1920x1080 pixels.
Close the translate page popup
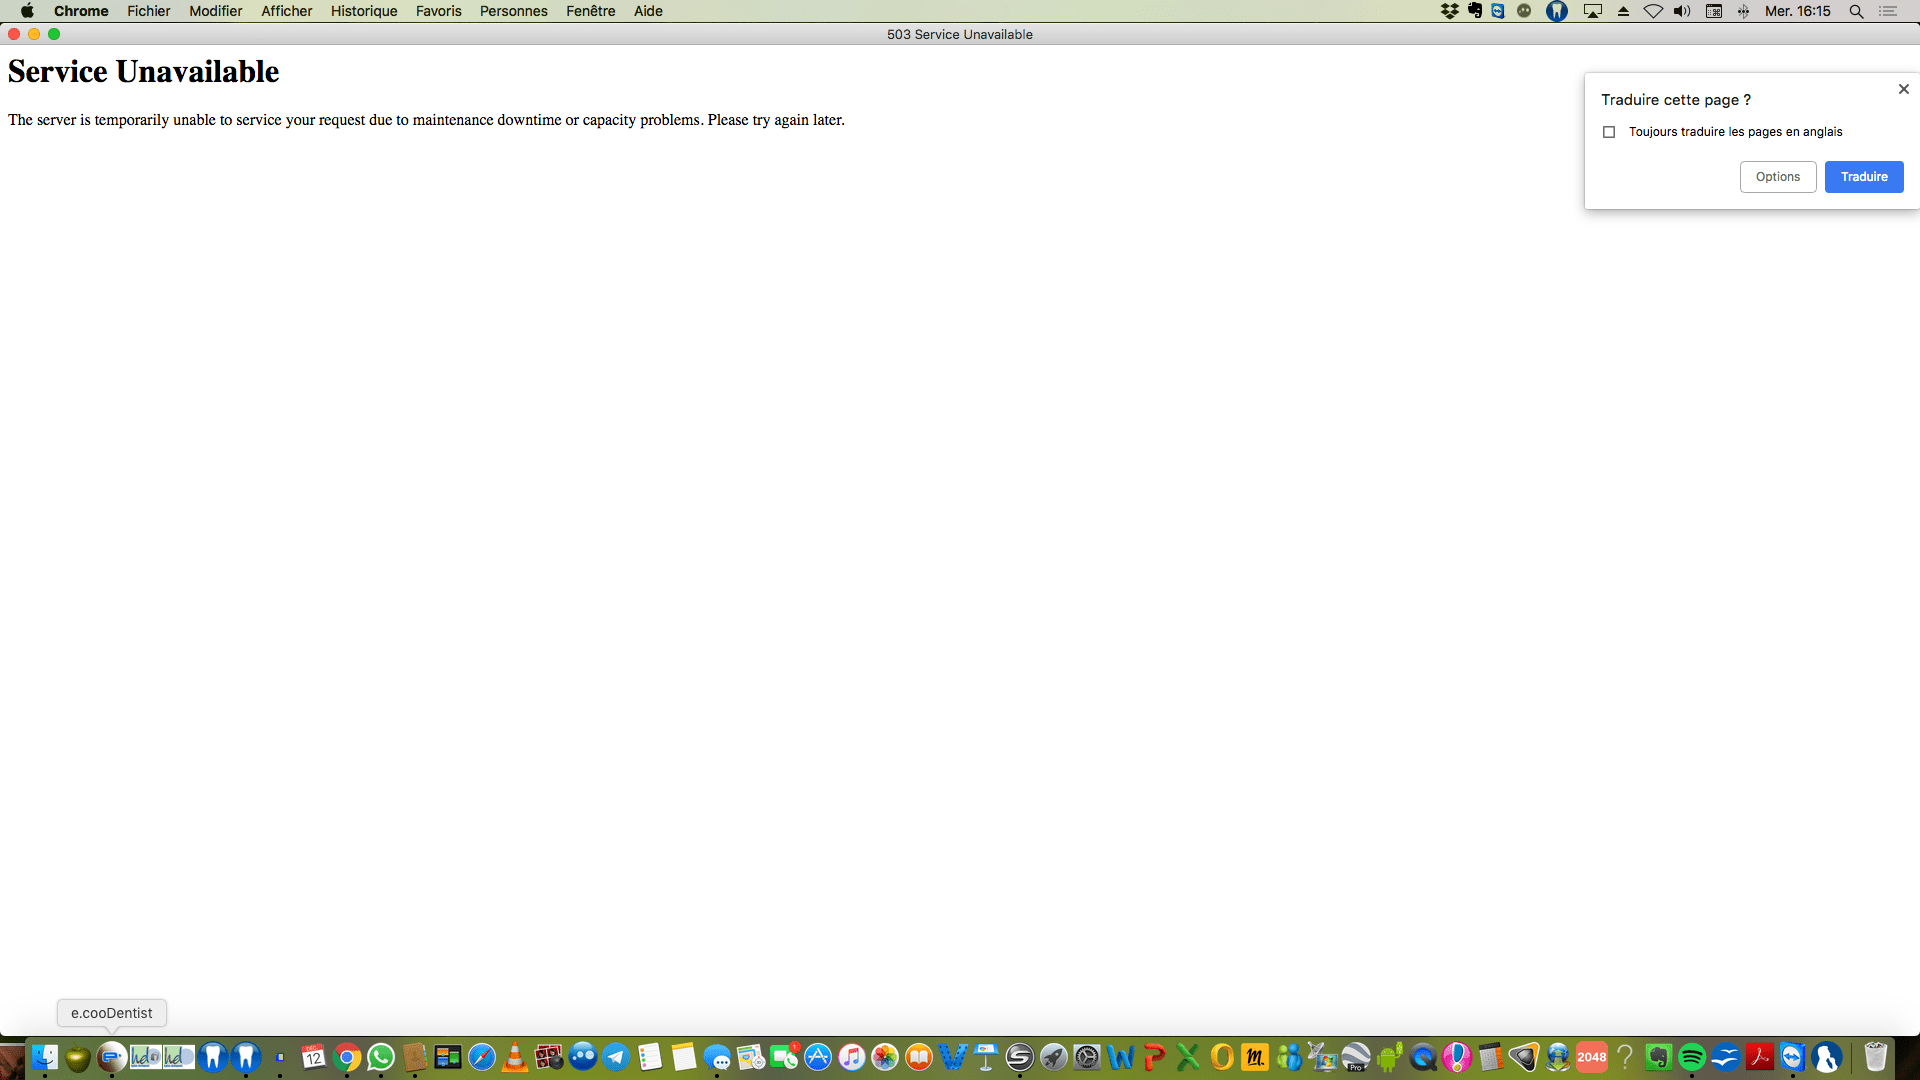pyautogui.click(x=1903, y=89)
